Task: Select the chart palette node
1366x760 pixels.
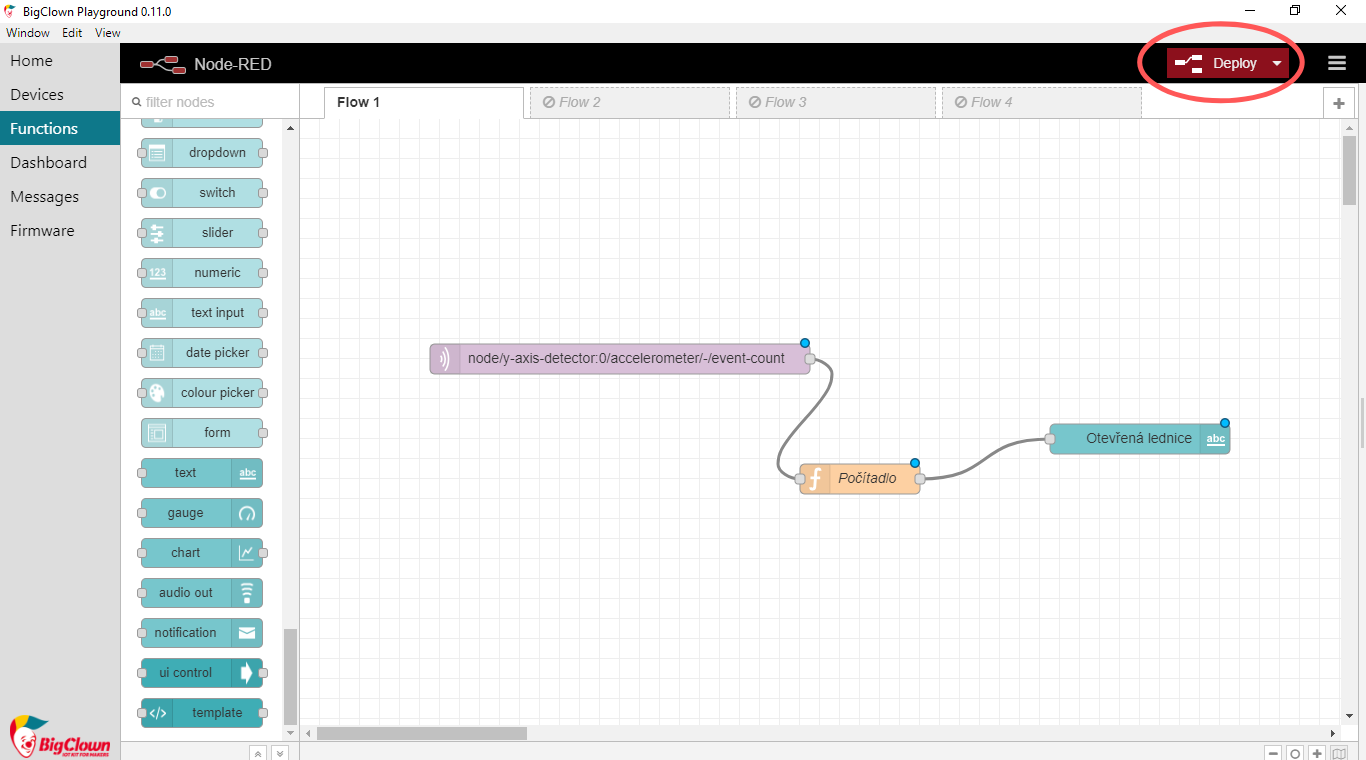Action: pos(202,553)
